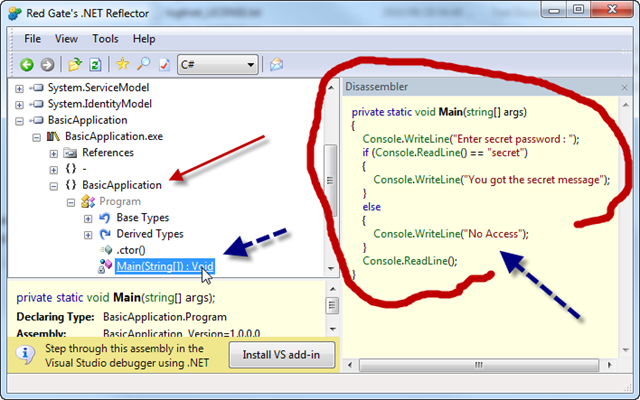Select the Main(String[]) : Void method
Image resolution: width=640 pixels, height=400 pixels.
click(x=165, y=267)
